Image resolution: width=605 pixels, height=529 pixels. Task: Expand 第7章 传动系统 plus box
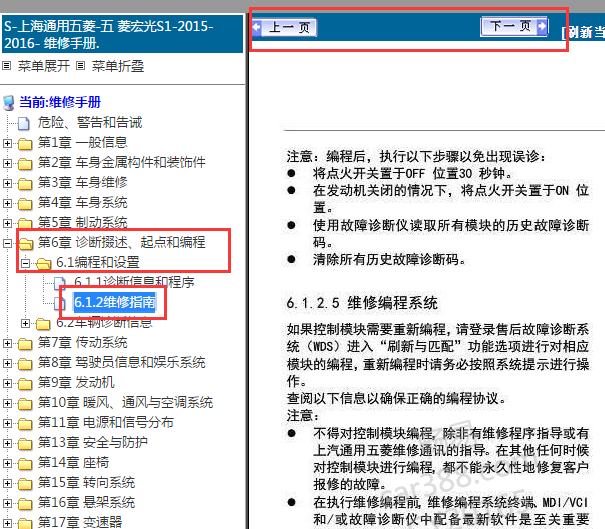(7, 343)
